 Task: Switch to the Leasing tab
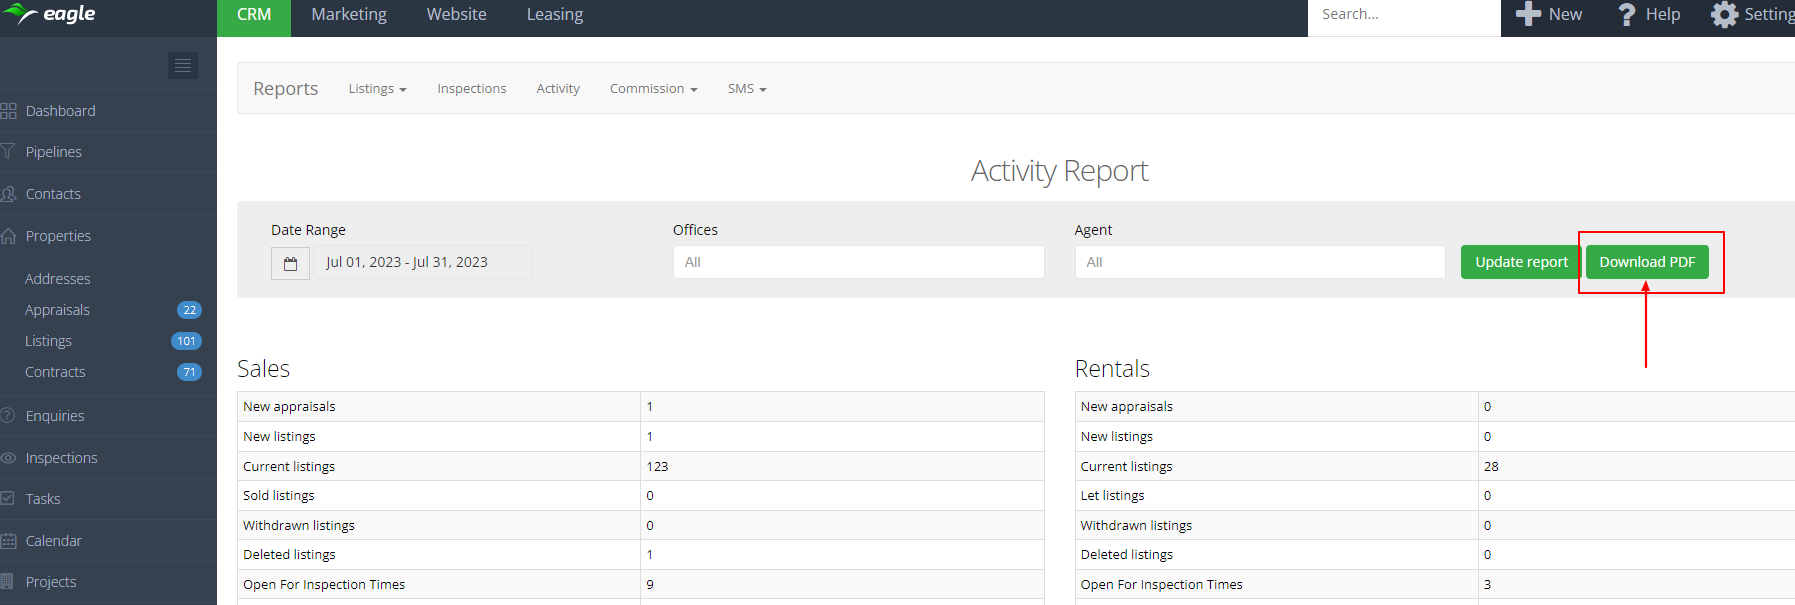point(555,15)
